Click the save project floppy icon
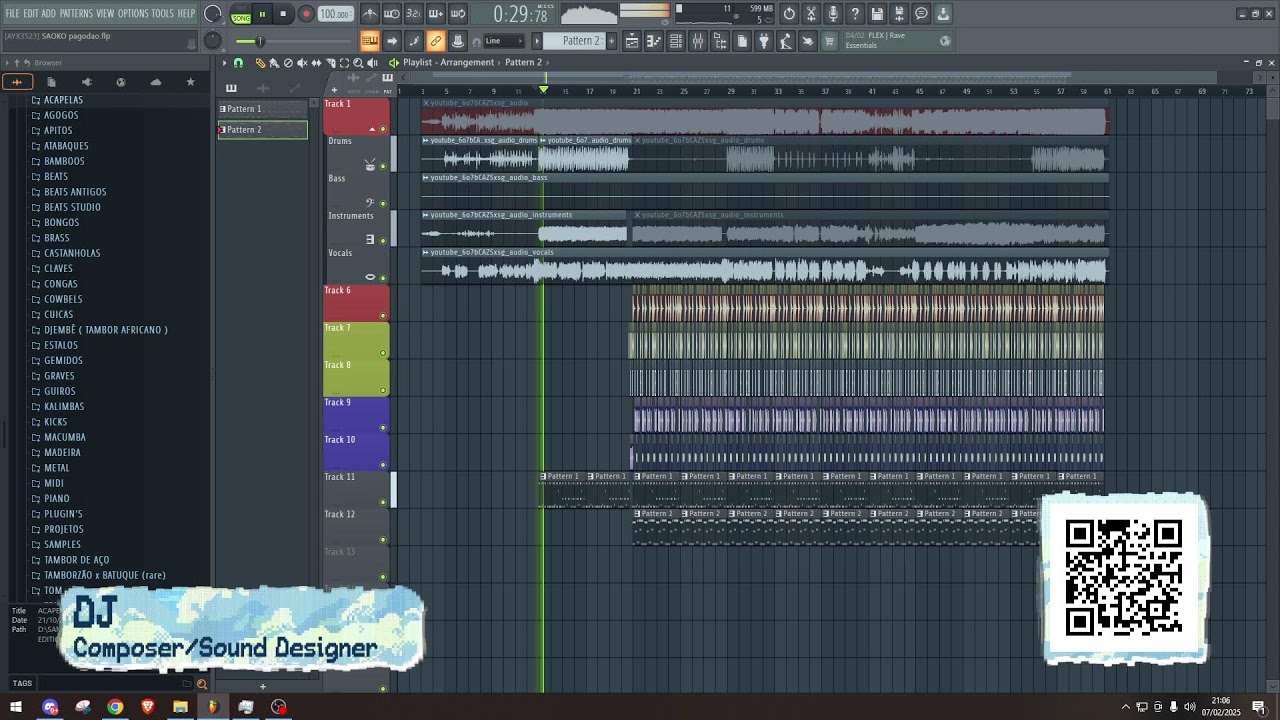 [877, 14]
